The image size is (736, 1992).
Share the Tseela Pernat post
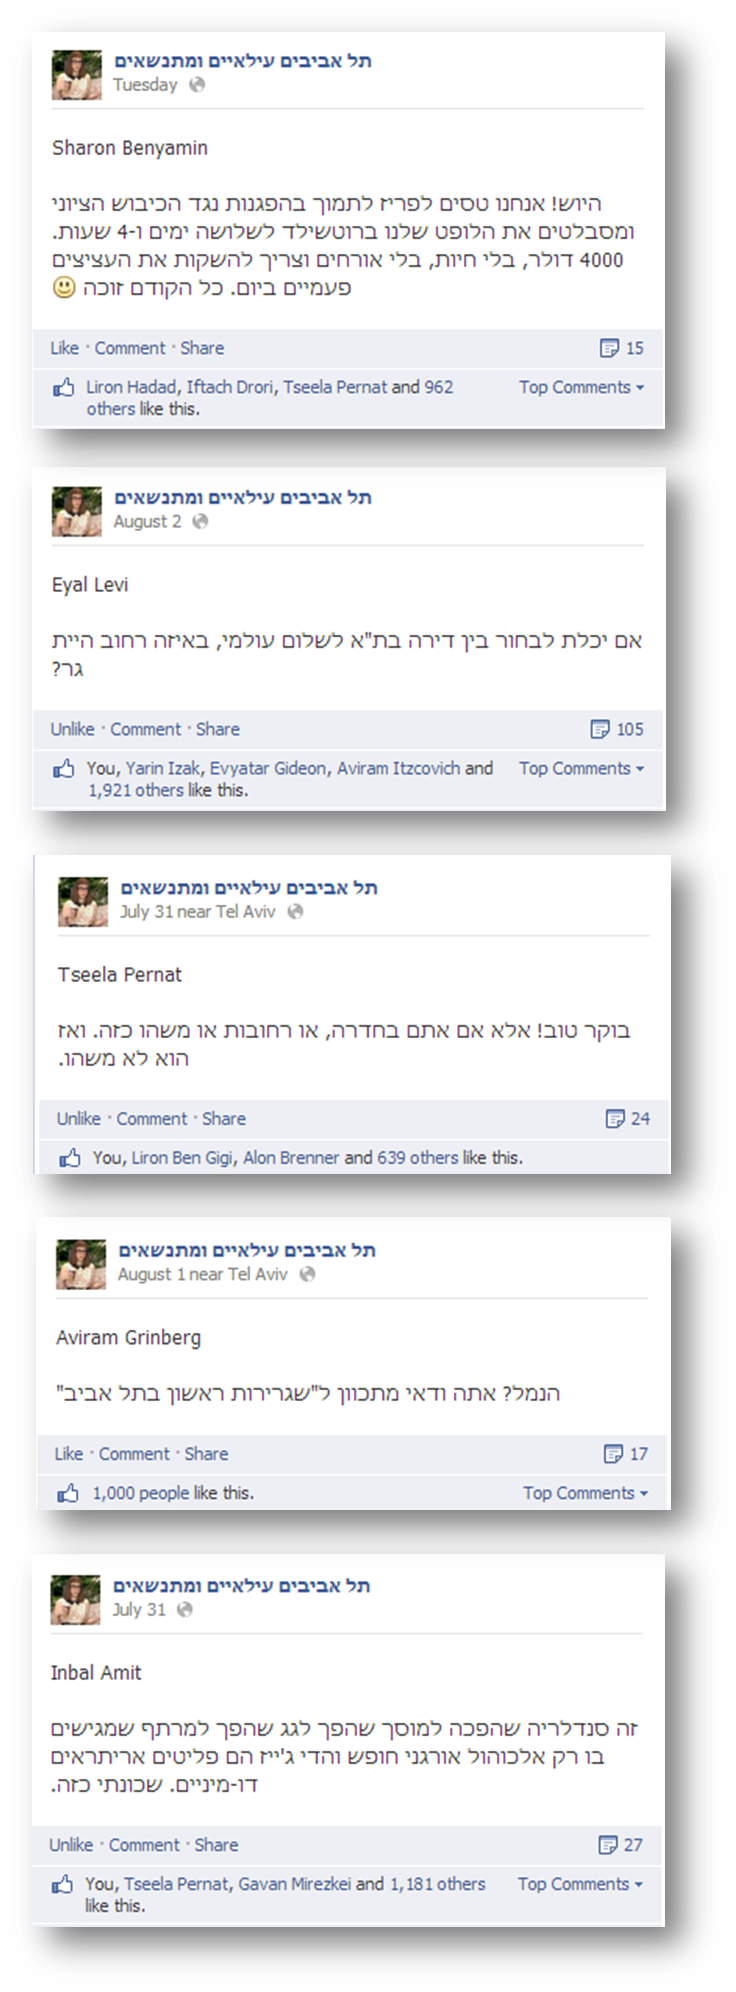[x=224, y=1119]
